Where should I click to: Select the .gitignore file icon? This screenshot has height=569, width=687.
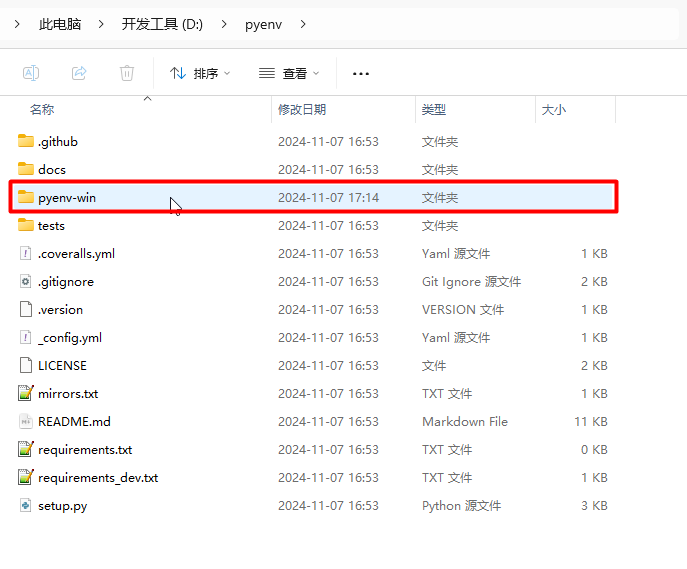26,281
